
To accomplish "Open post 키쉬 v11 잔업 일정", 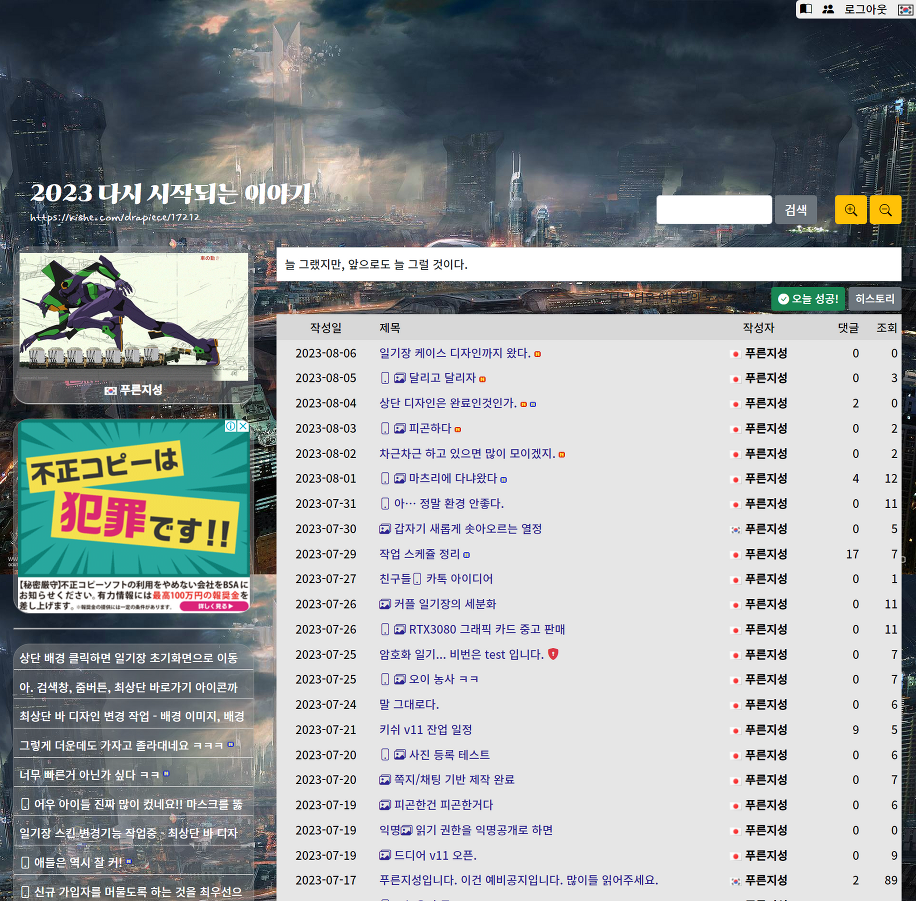I will click(432, 730).
